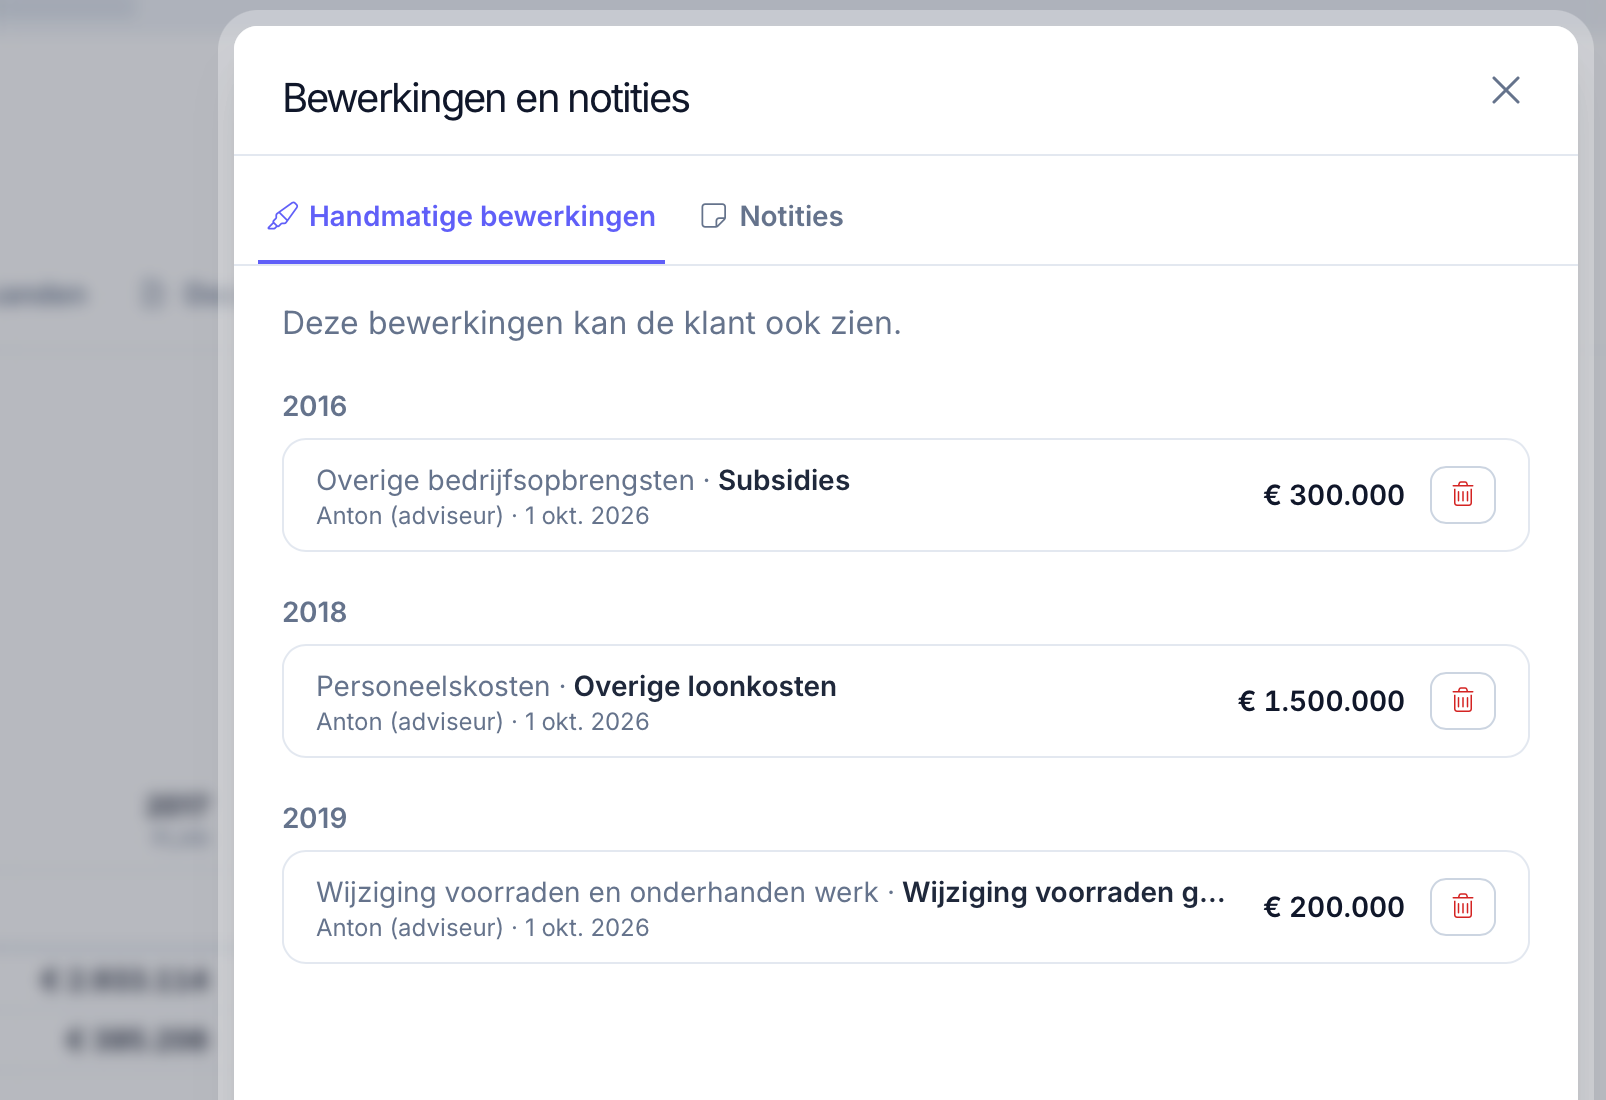The width and height of the screenshot is (1606, 1100).
Task: Delete the € 300.000 Subsidies edit
Action: click(x=1462, y=495)
